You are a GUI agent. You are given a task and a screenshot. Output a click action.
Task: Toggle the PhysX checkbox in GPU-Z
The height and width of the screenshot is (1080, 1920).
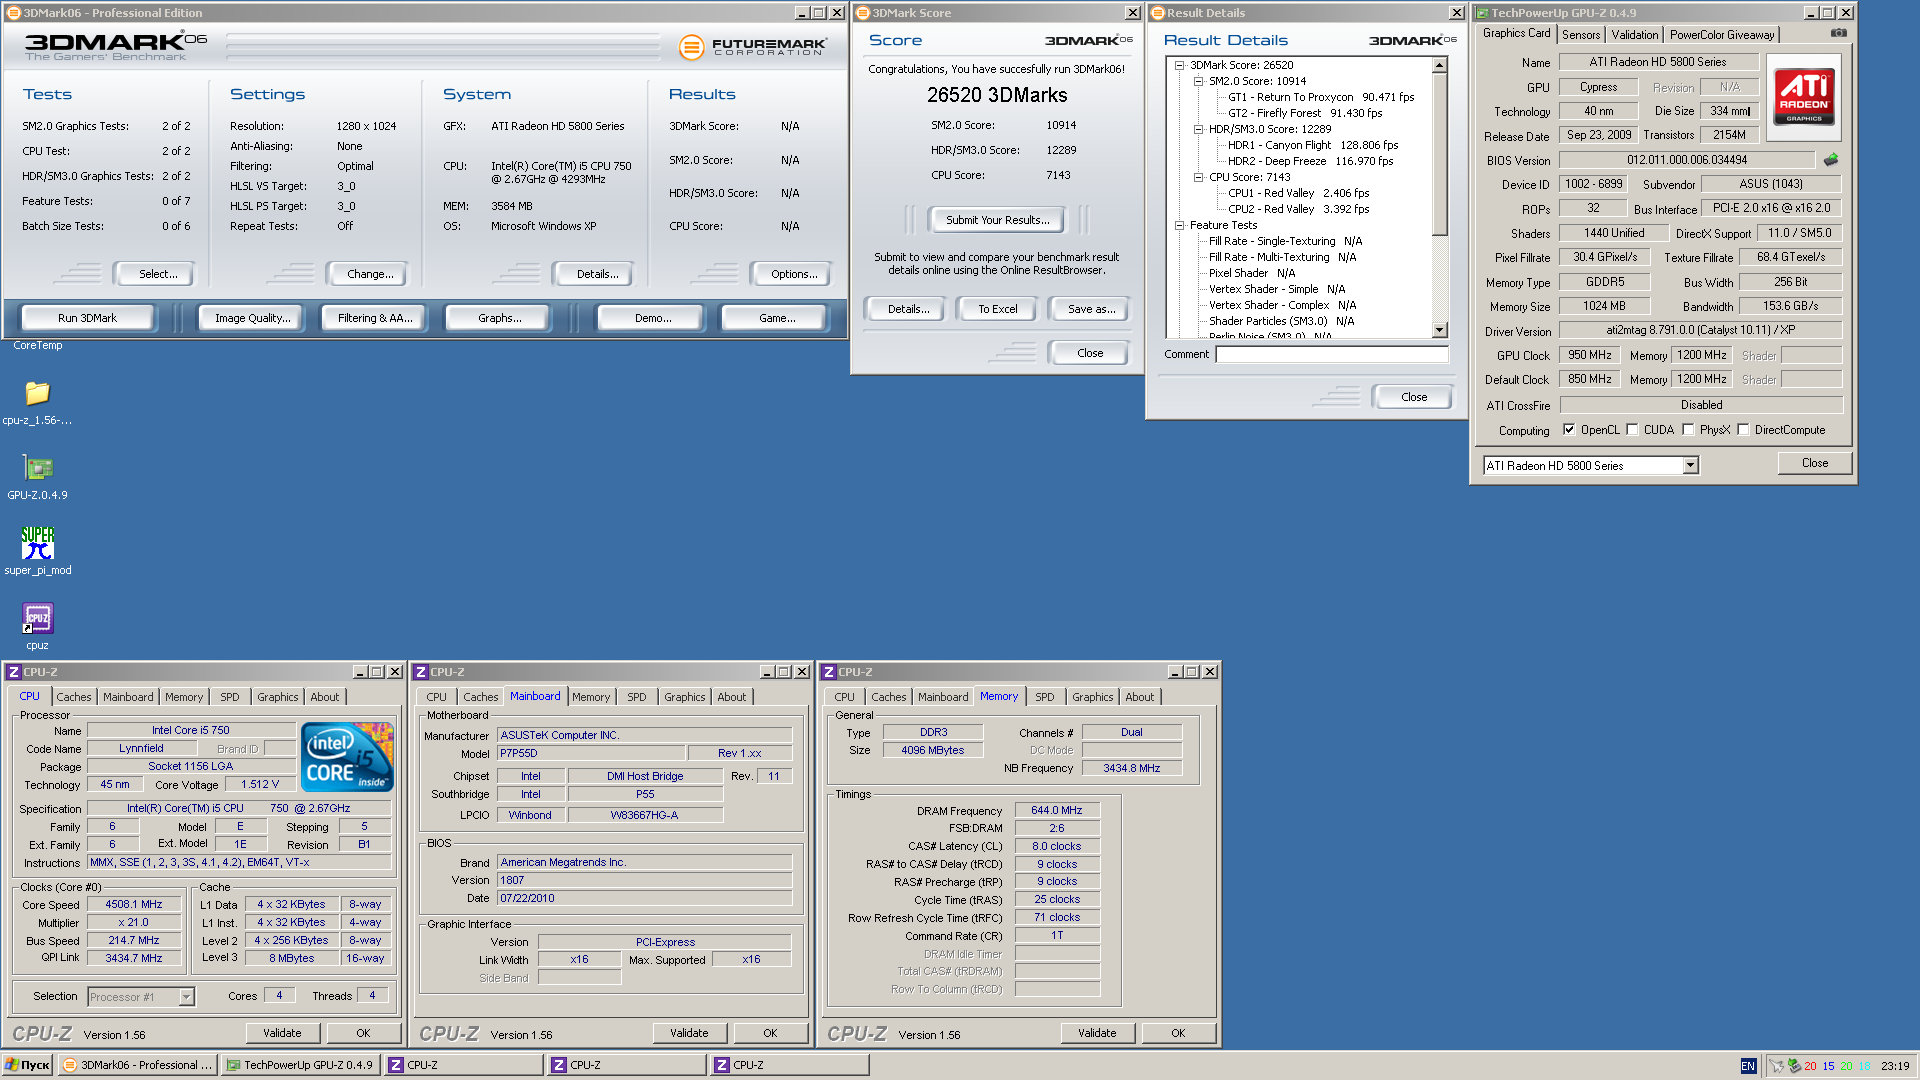click(x=1688, y=430)
